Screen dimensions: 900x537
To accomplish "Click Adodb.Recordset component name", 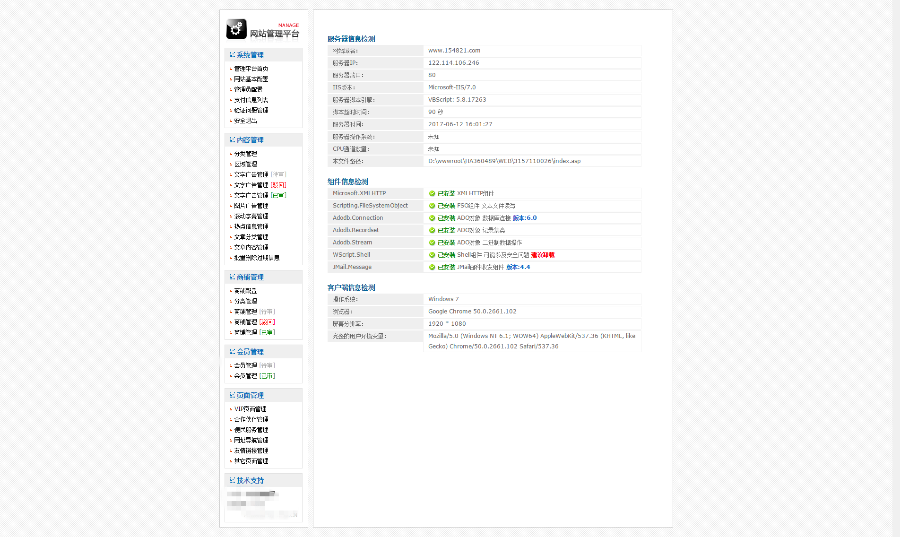I will pos(355,230).
